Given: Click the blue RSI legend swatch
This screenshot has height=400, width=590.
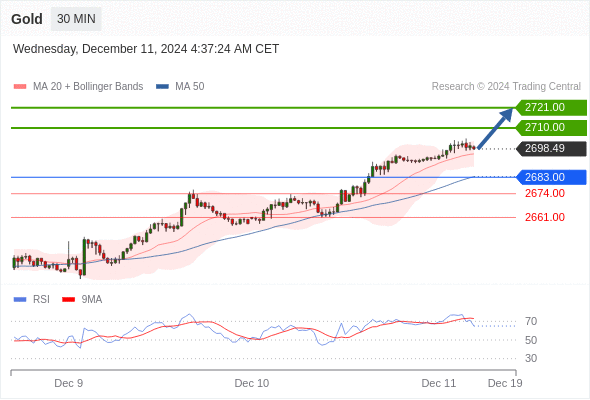Looking at the screenshot, I should coord(20,300).
